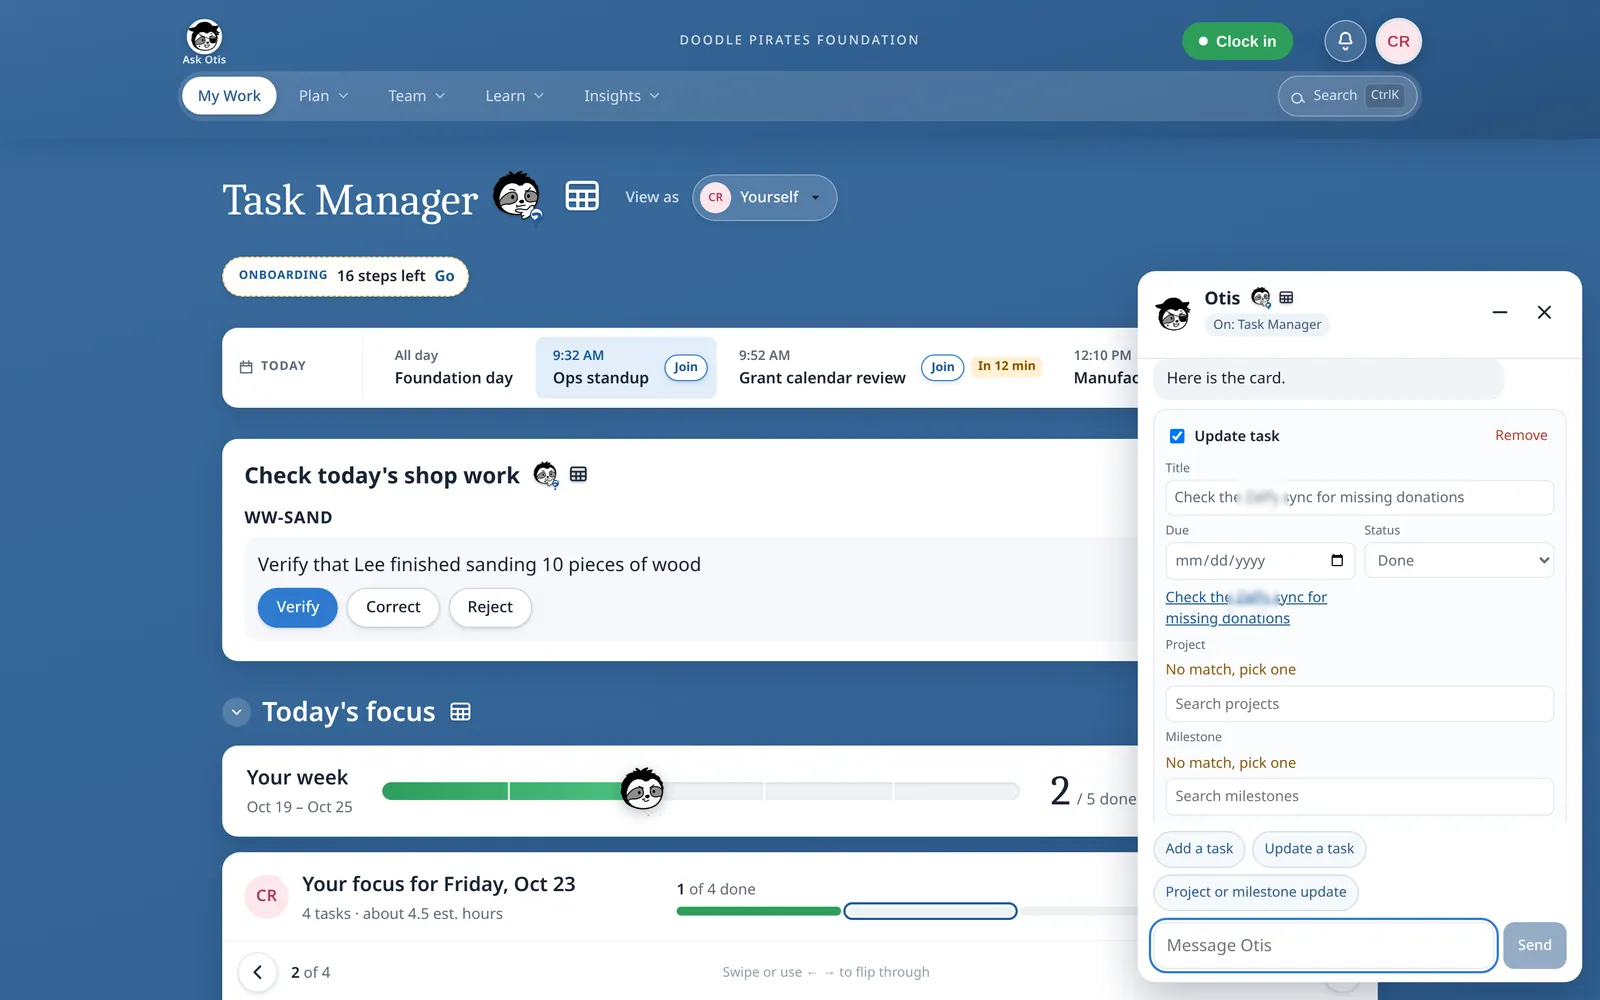
Task: Click sloth marker on Your week progress
Action: [642, 790]
